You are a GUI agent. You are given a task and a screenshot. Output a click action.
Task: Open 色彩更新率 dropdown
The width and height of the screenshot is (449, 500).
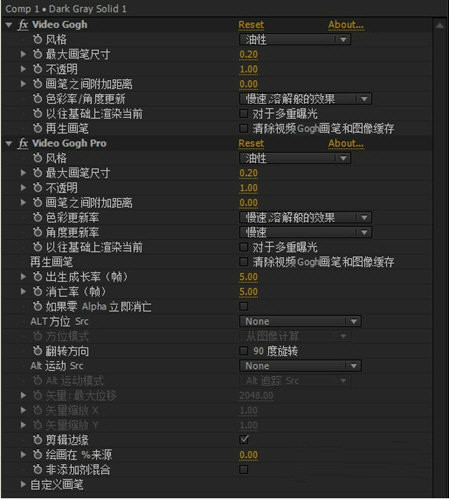tap(305, 217)
